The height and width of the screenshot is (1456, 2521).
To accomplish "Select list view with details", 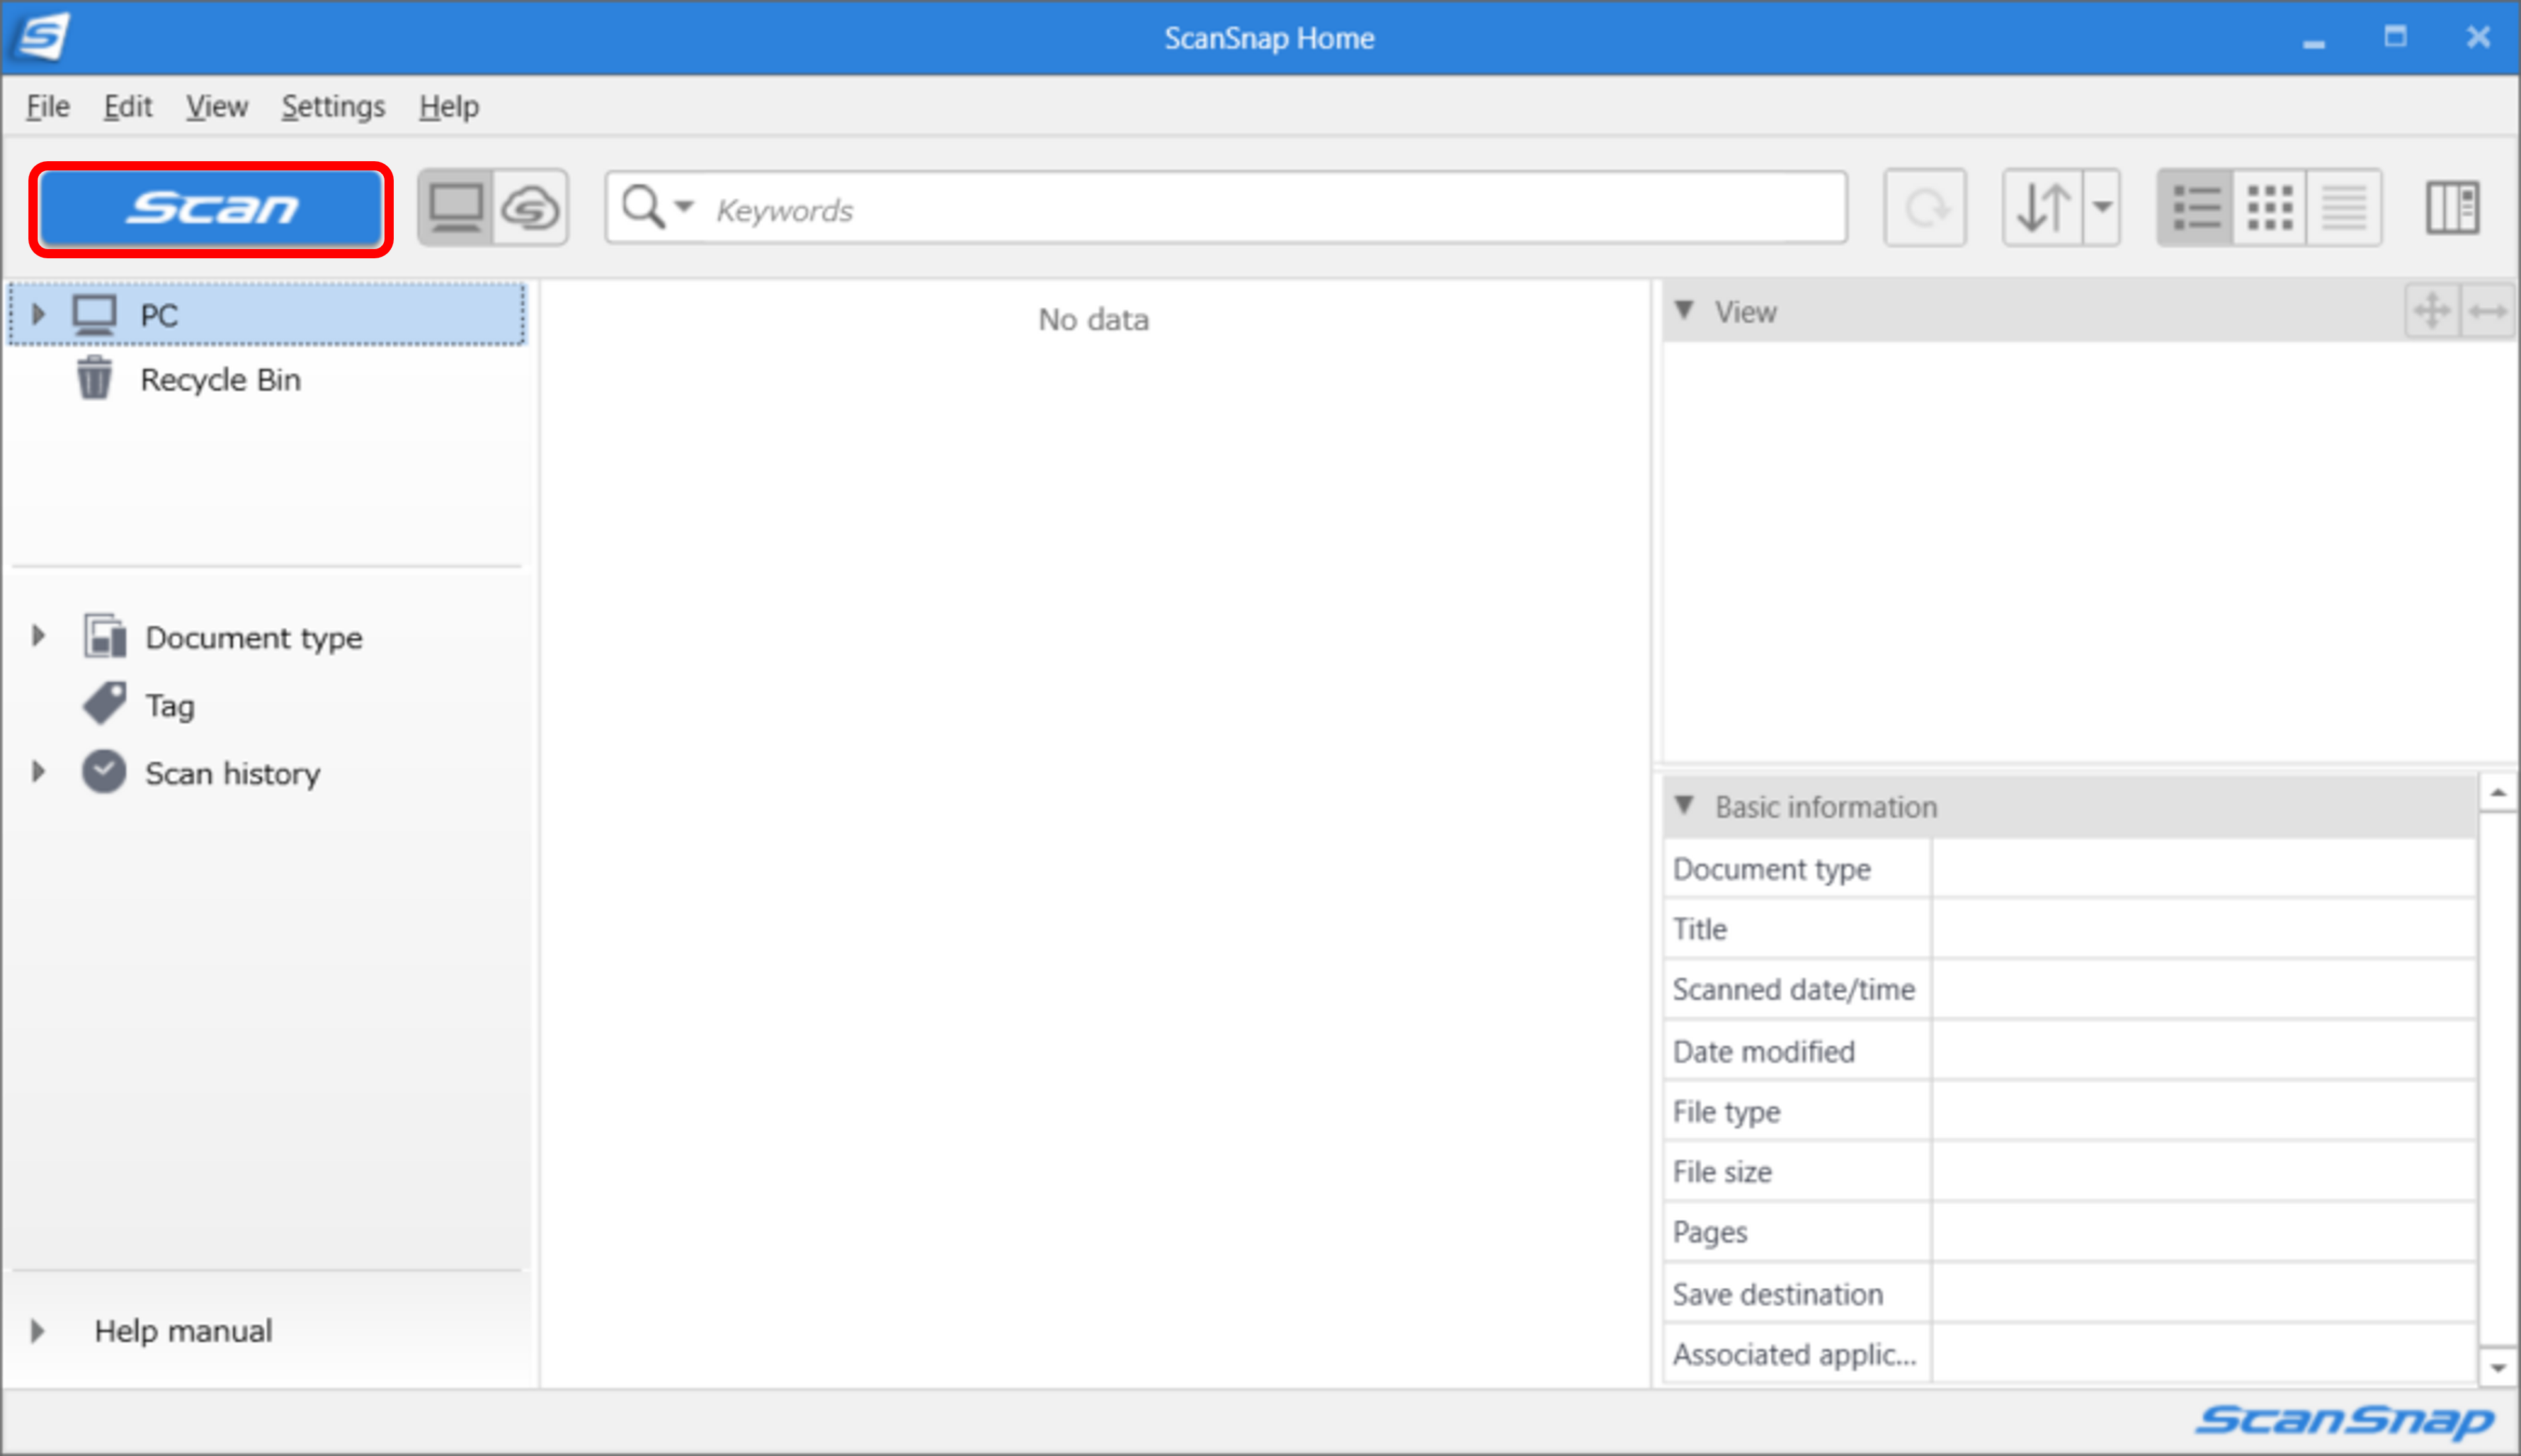I will pyautogui.click(x=2196, y=208).
